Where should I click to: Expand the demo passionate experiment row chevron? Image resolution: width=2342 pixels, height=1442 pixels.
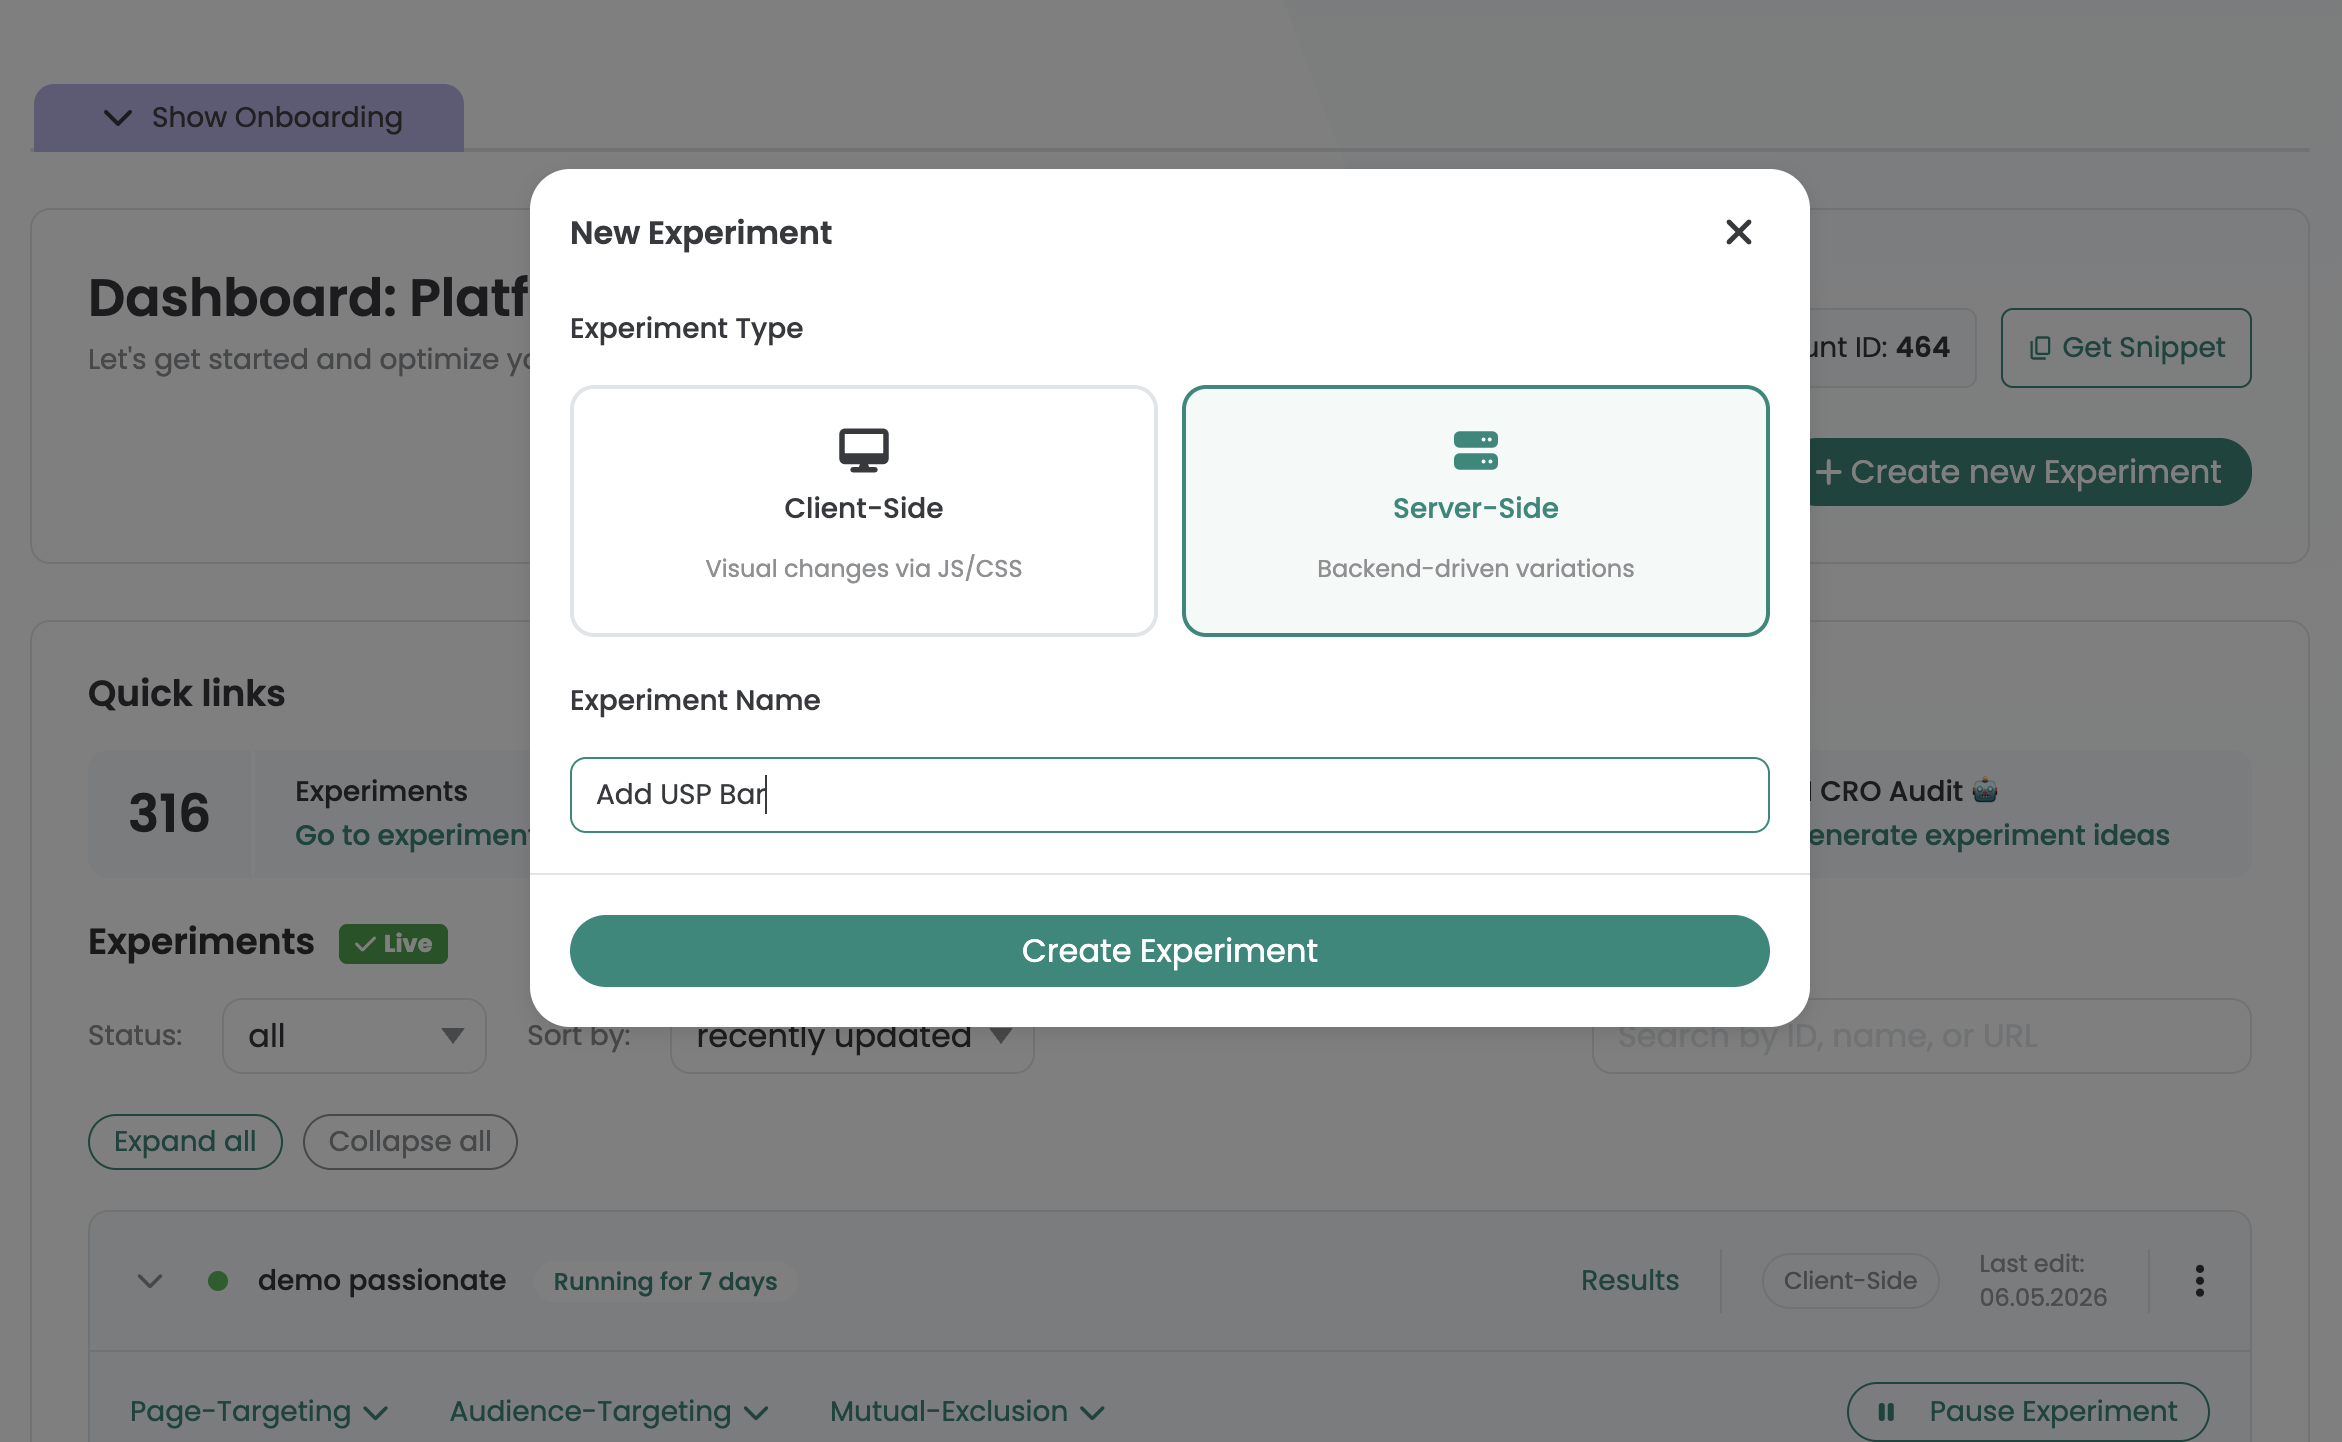coord(150,1281)
